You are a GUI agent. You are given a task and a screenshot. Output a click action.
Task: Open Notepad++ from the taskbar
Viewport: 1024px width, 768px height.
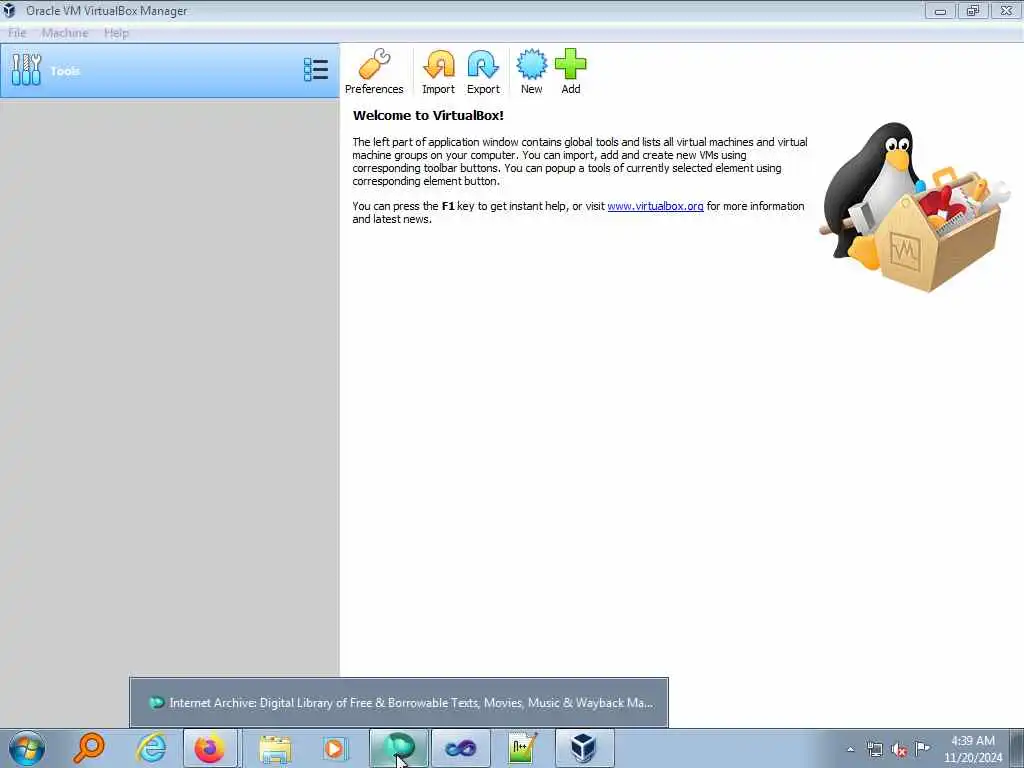pos(522,748)
